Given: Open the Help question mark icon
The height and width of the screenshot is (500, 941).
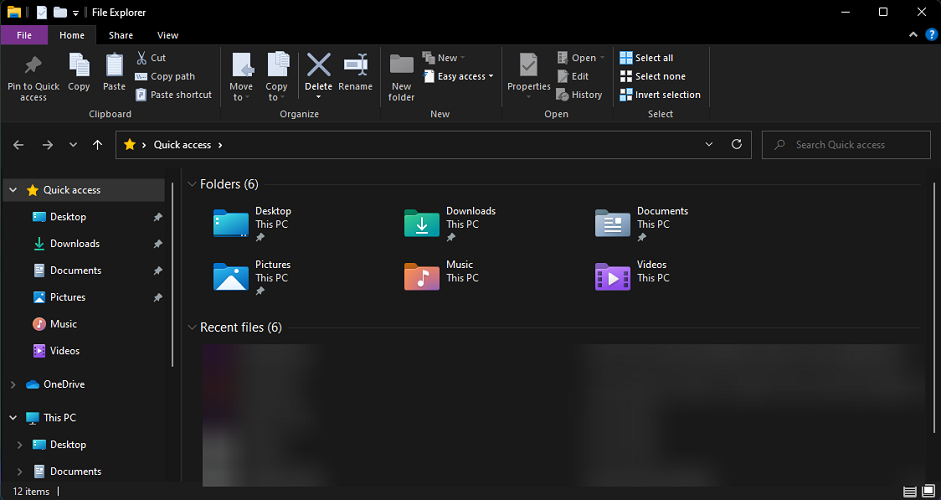Looking at the screenshot, I should [931, 35].
